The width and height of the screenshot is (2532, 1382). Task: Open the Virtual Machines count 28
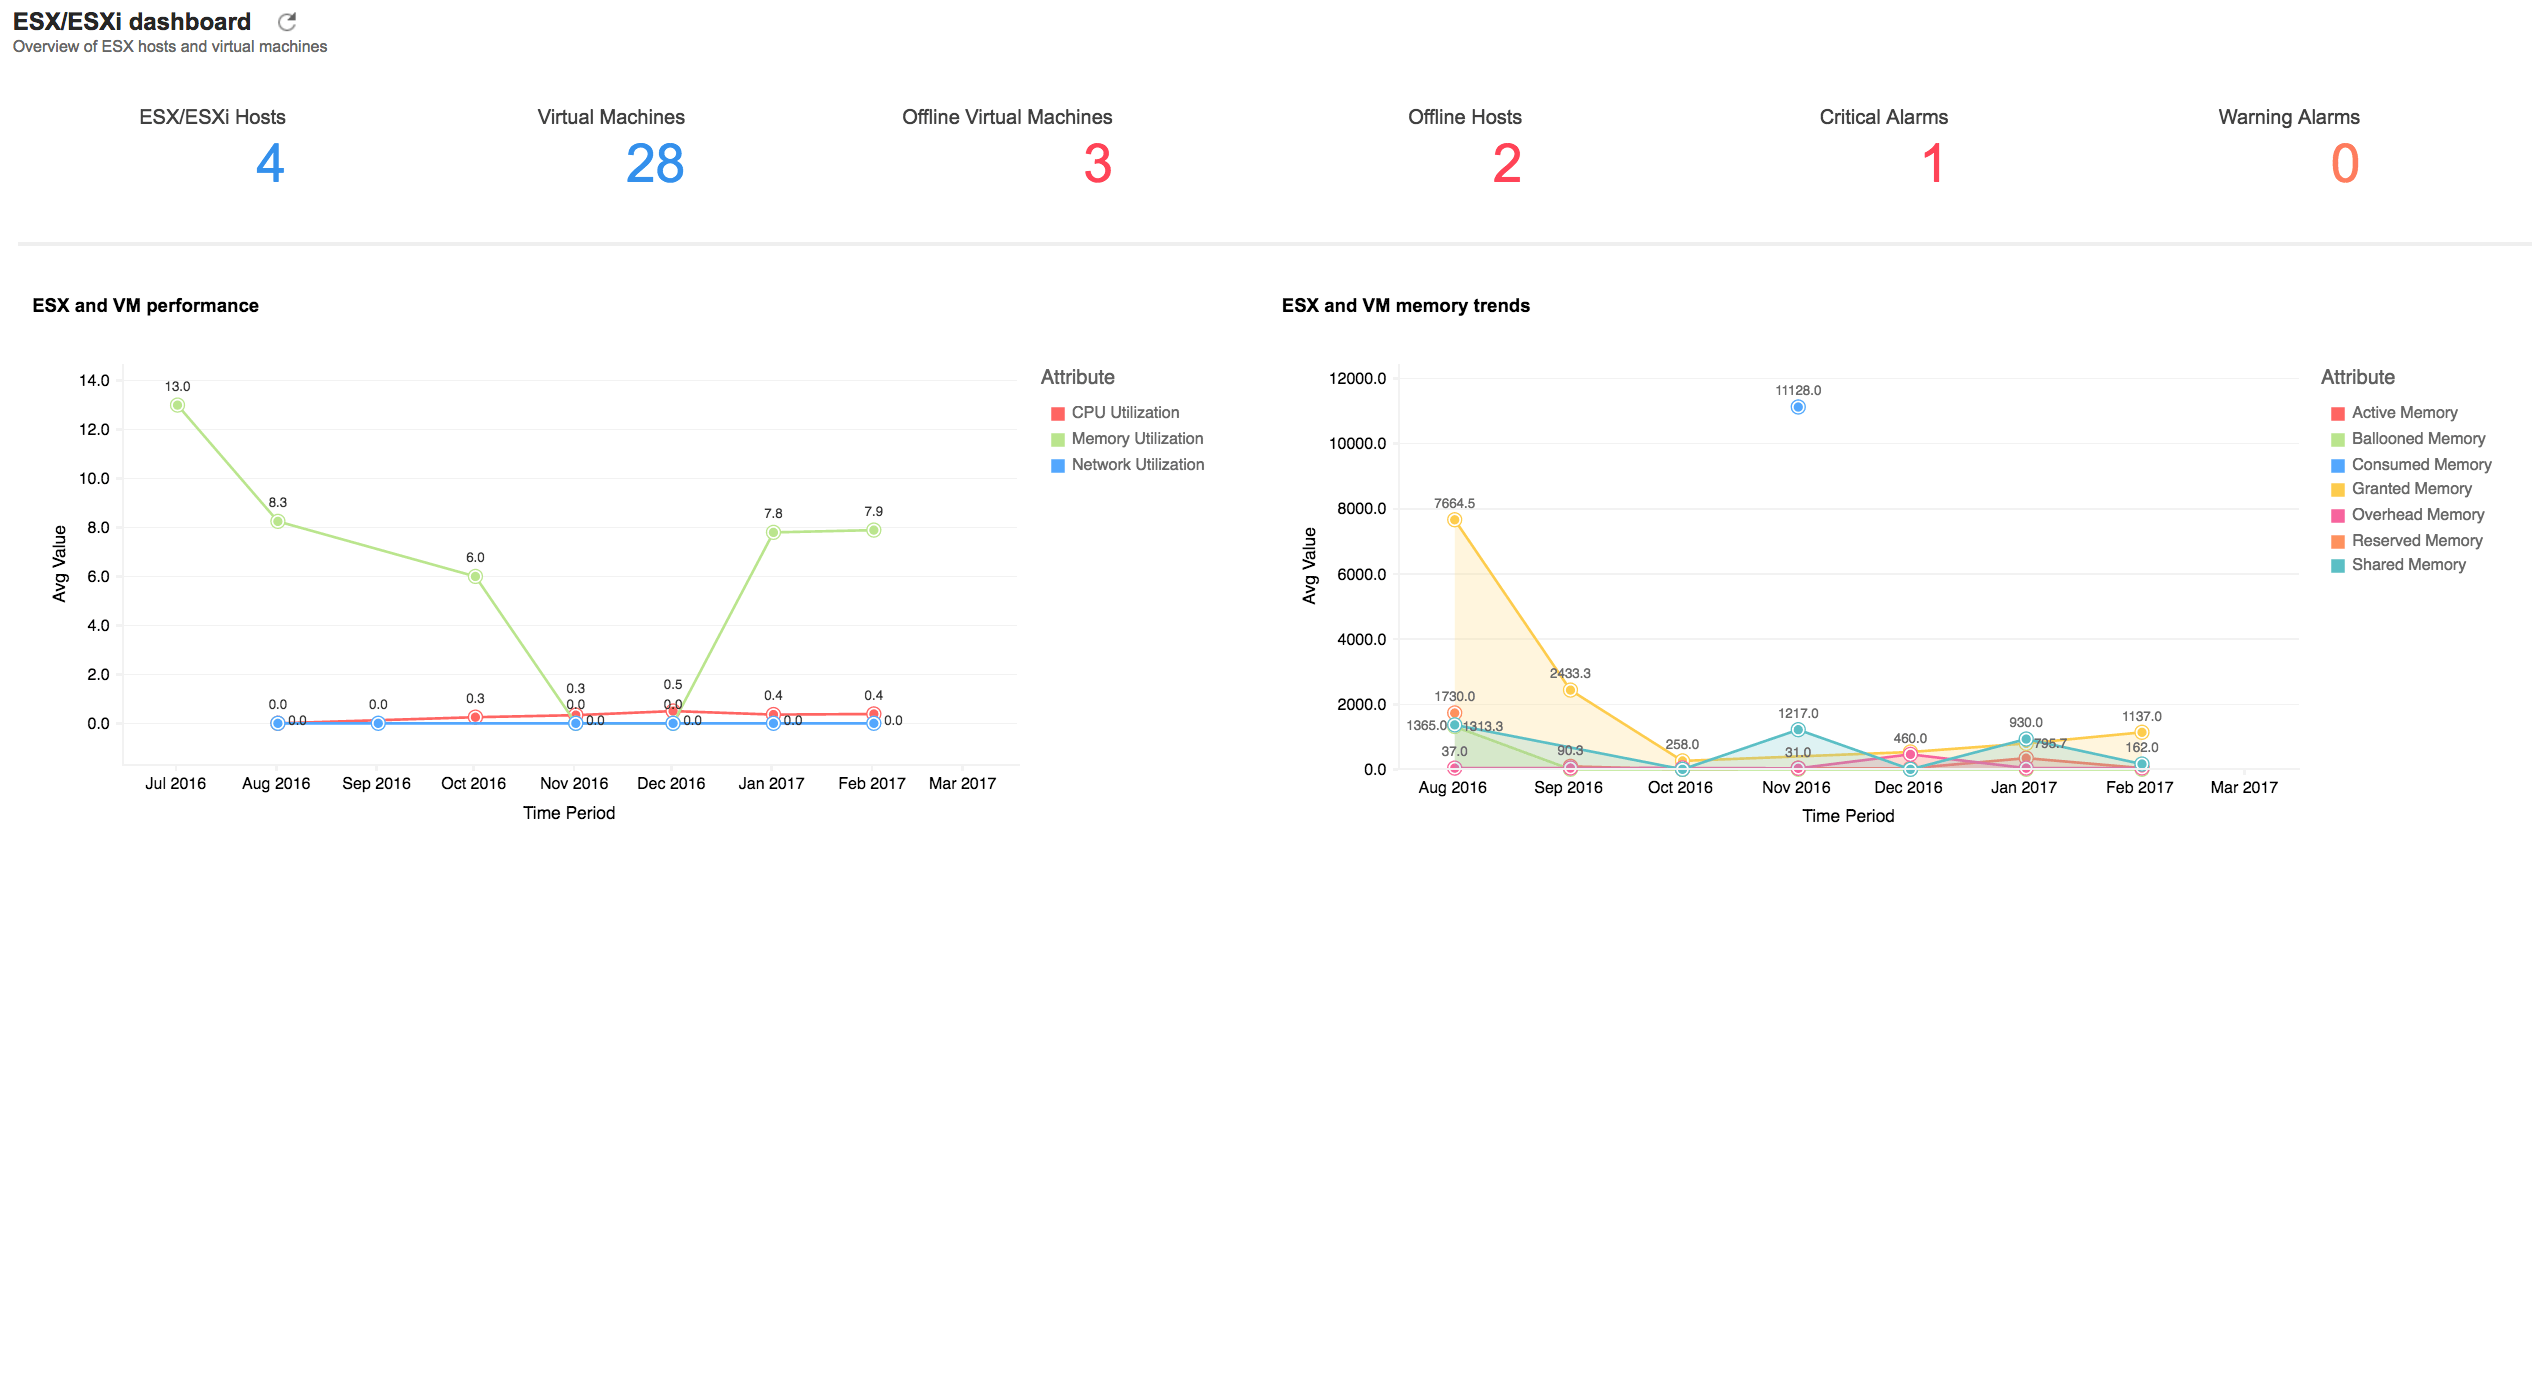tap(655, 164)
